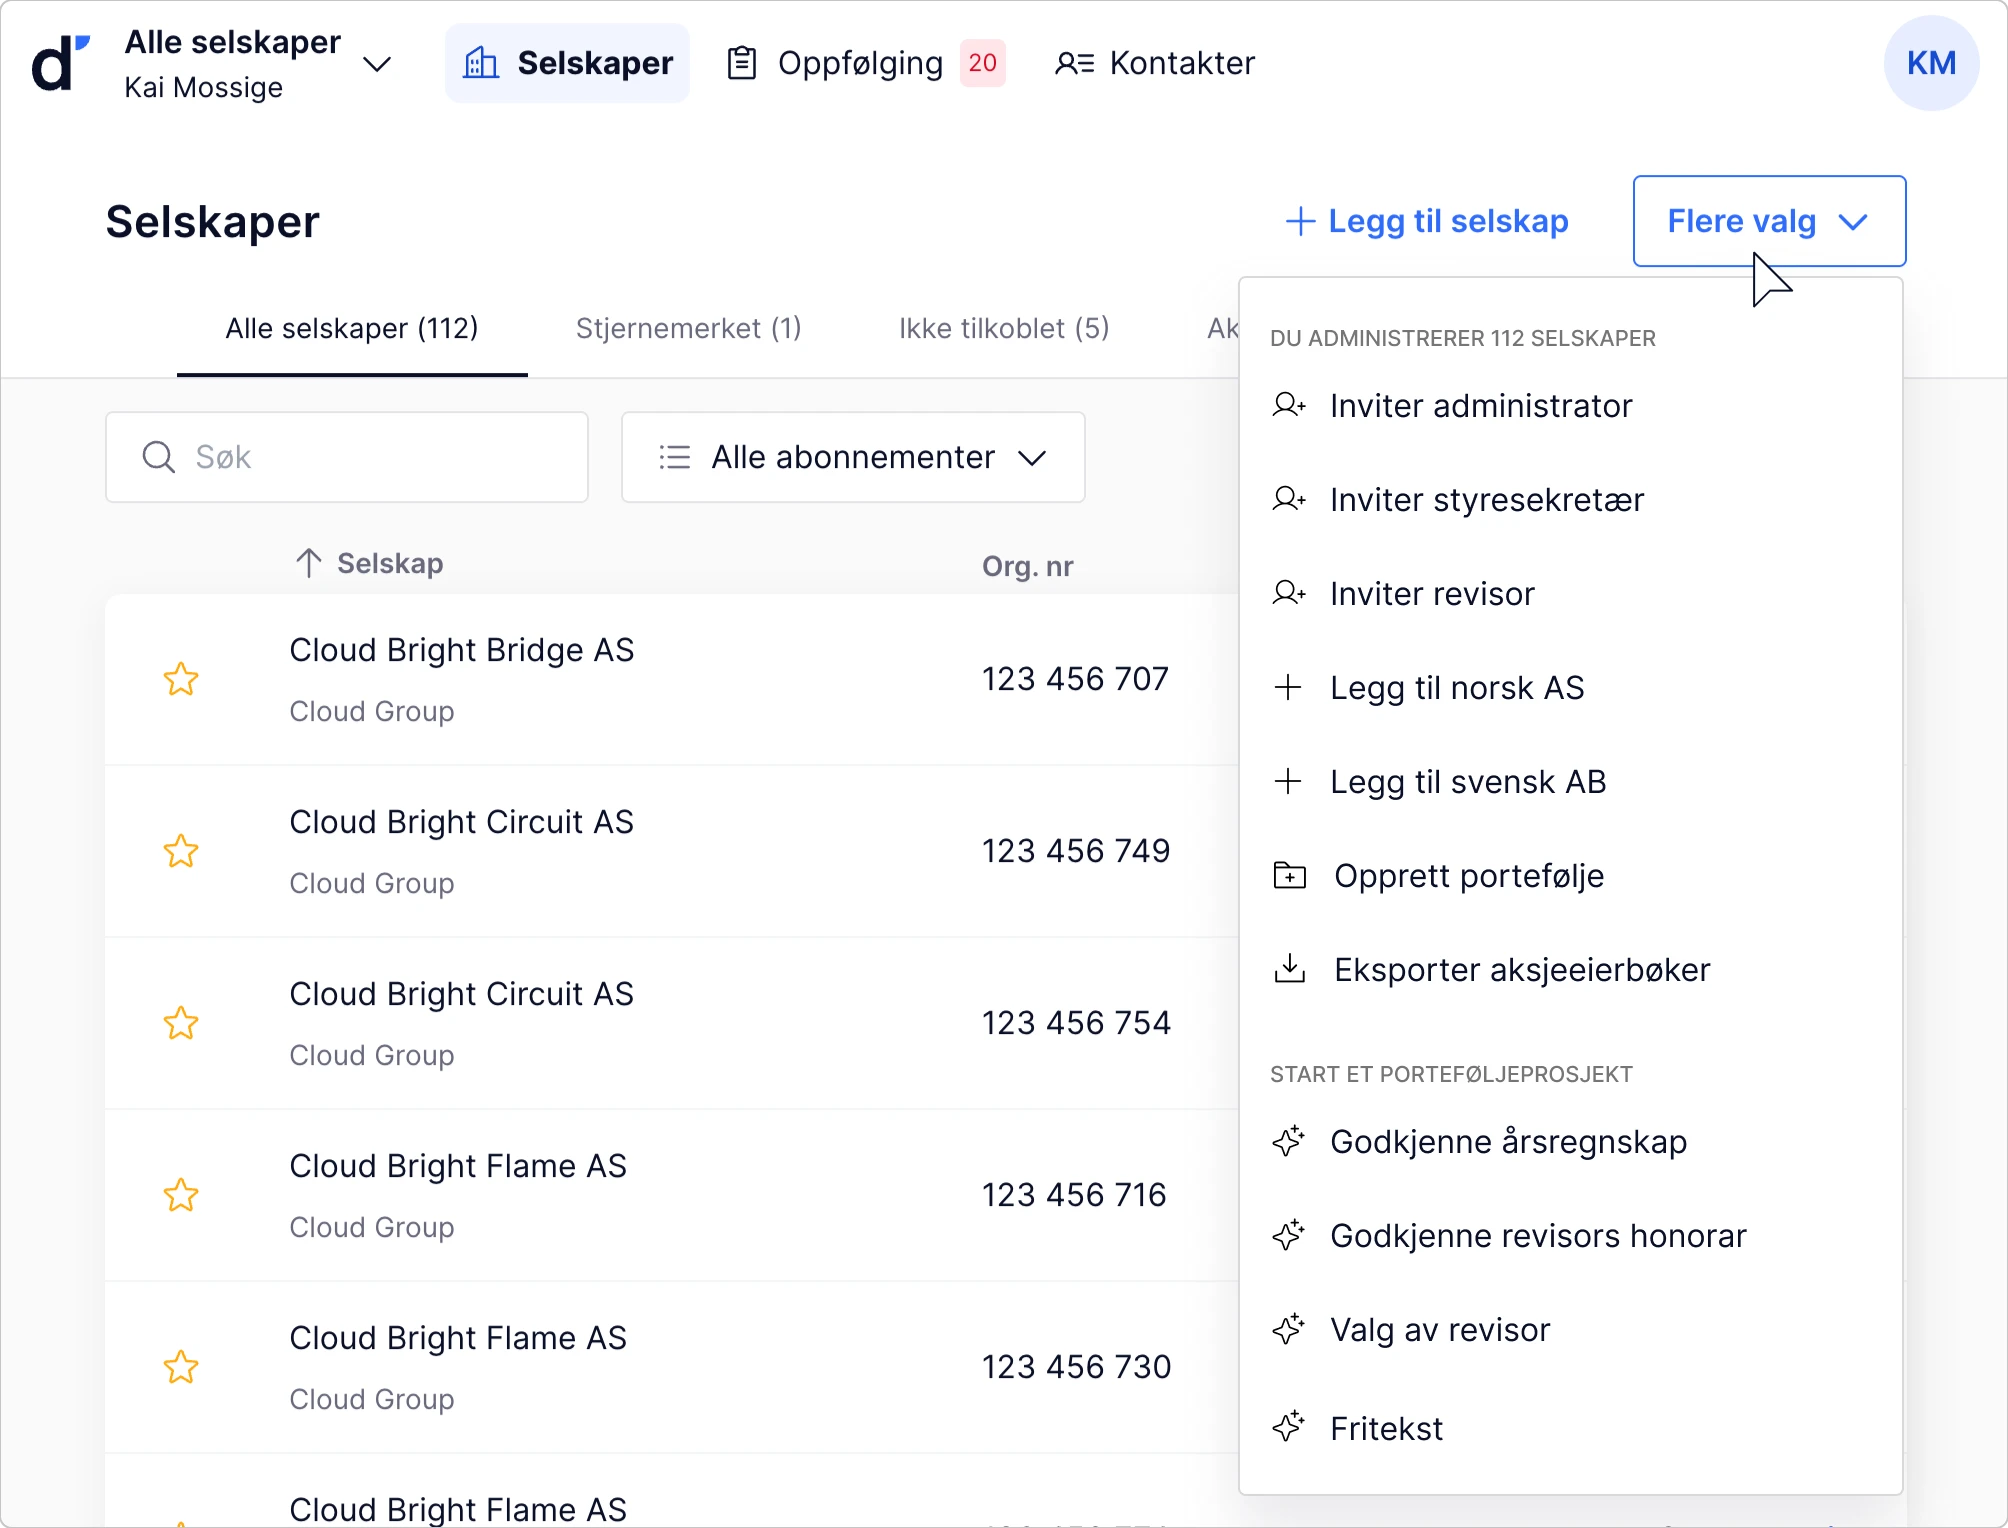The width and height of the screenshot is (2008, 1528).
Task: Click the sparkle icon beside Fritekst
Action: point(1289,1427)
